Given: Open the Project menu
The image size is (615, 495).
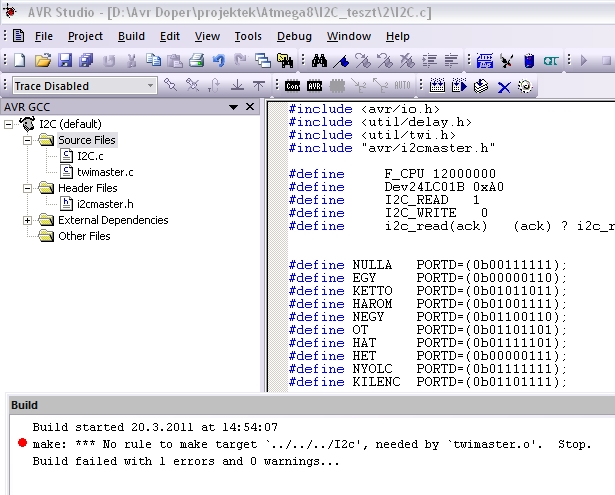Looking at the screenshot, I should pos(85,36).
